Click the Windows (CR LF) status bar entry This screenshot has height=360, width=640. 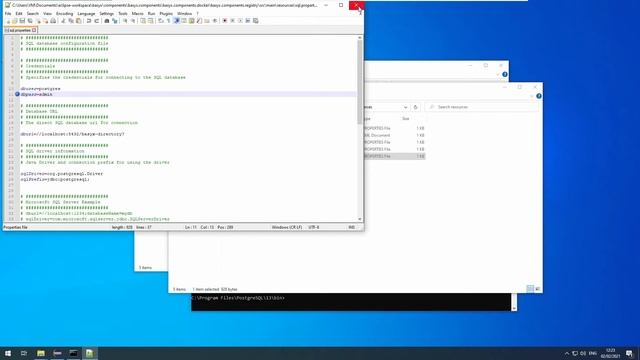287,227
